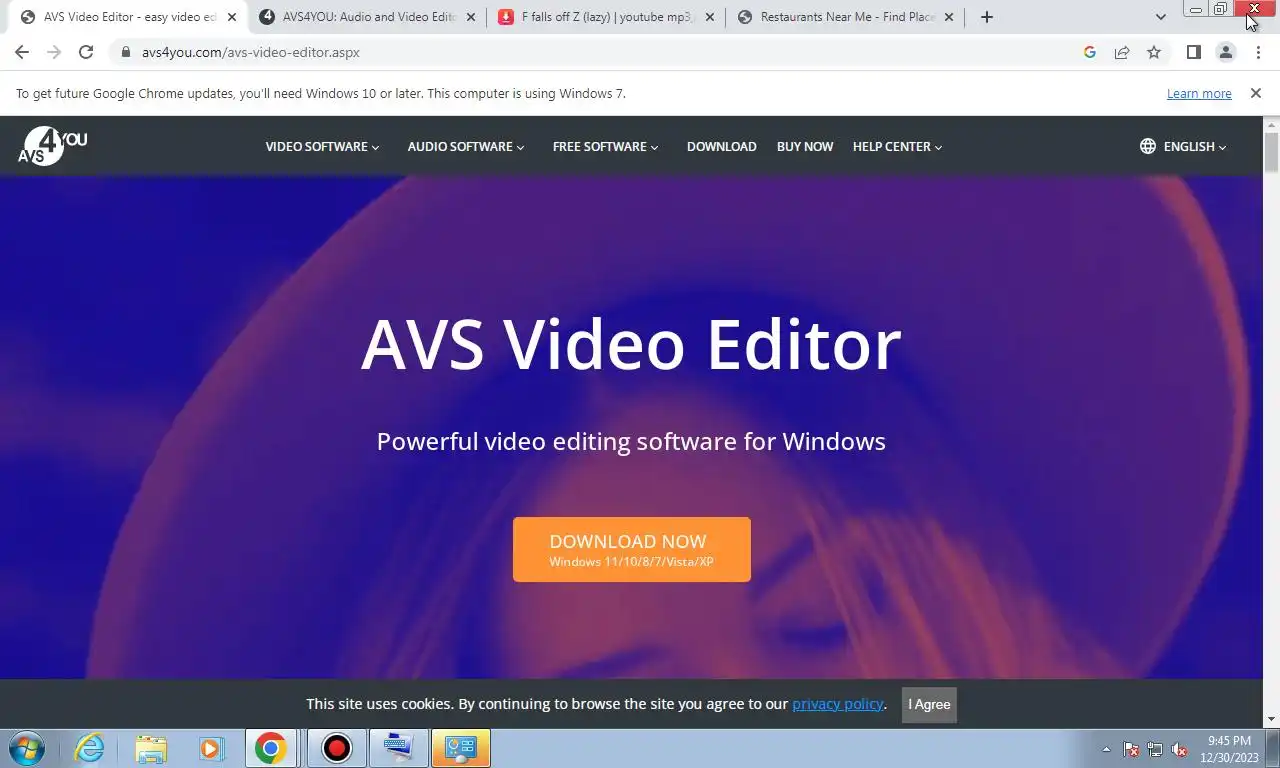1280x768 pixels.
Task: Switch to the Restaurants Near Me tab
Action: [x=846, y=17]
